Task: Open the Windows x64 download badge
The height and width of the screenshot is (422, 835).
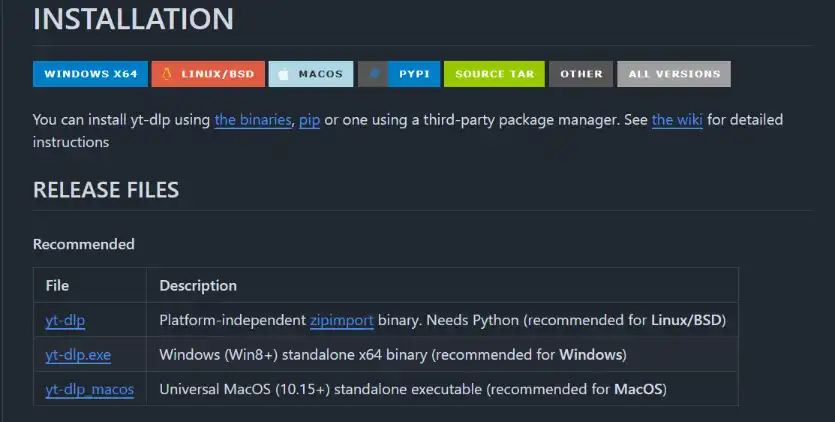Action: [90, 74]
